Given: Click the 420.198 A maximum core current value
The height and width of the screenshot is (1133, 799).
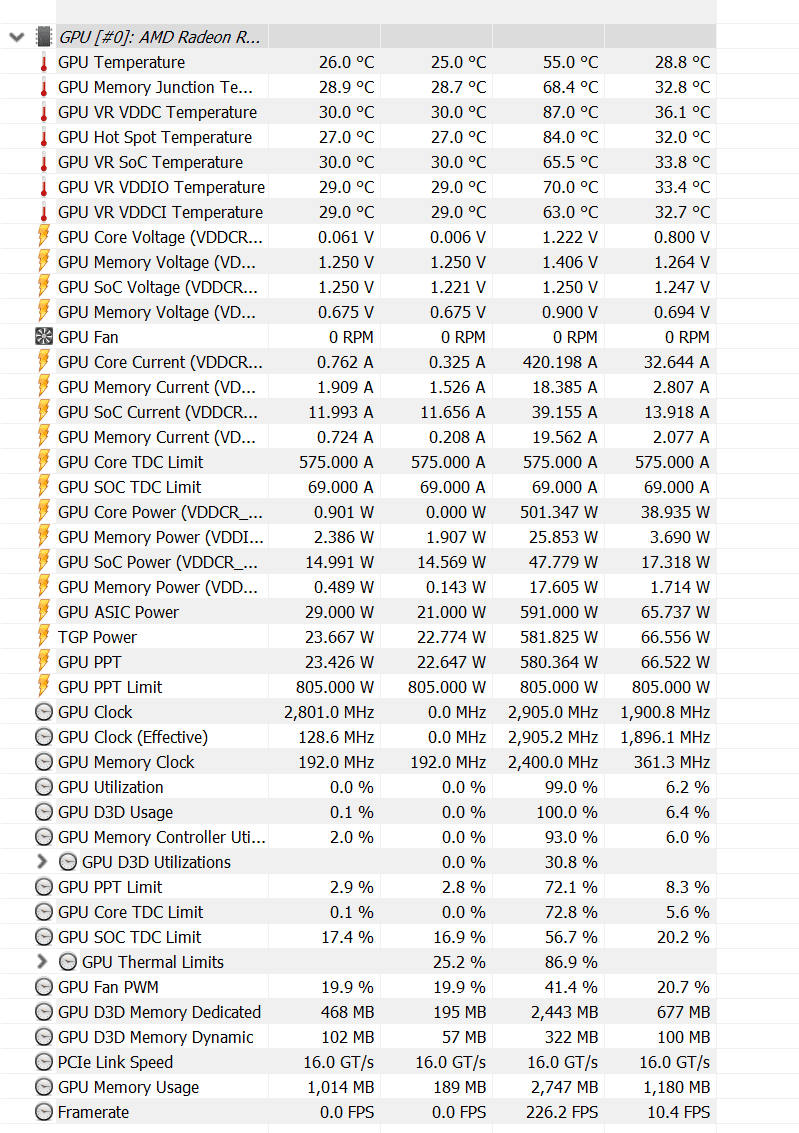Looking at the screenshot, I should 560,362.
